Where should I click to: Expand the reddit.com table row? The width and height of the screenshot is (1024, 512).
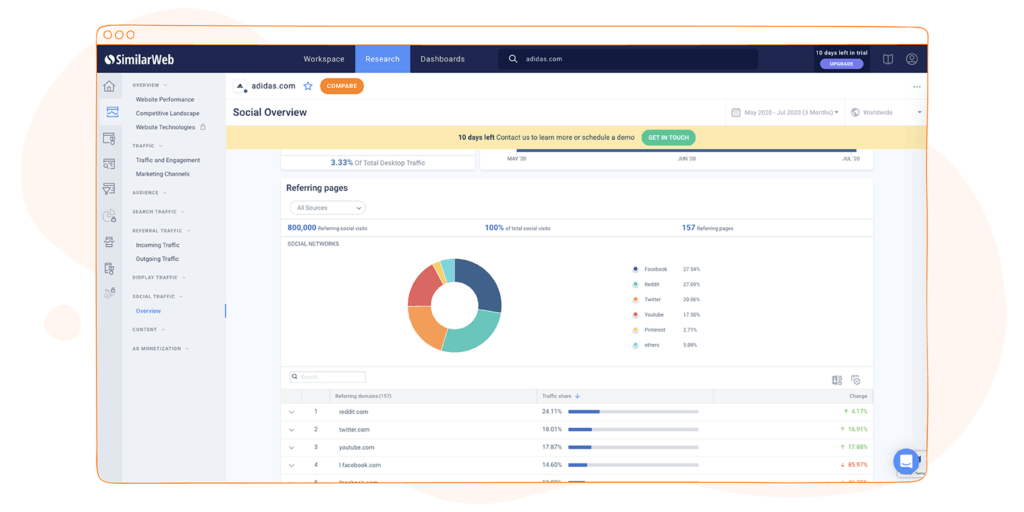click(291, 412)
